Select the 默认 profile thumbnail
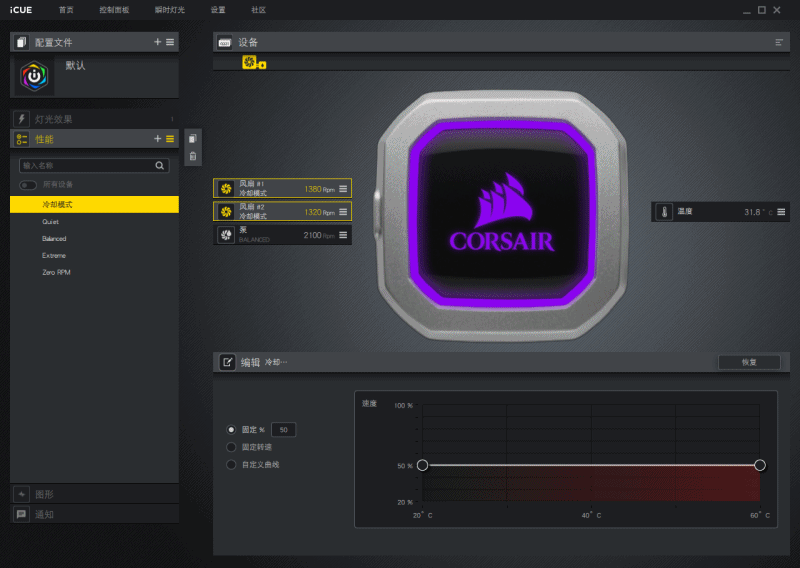 (x=34, y=77)
